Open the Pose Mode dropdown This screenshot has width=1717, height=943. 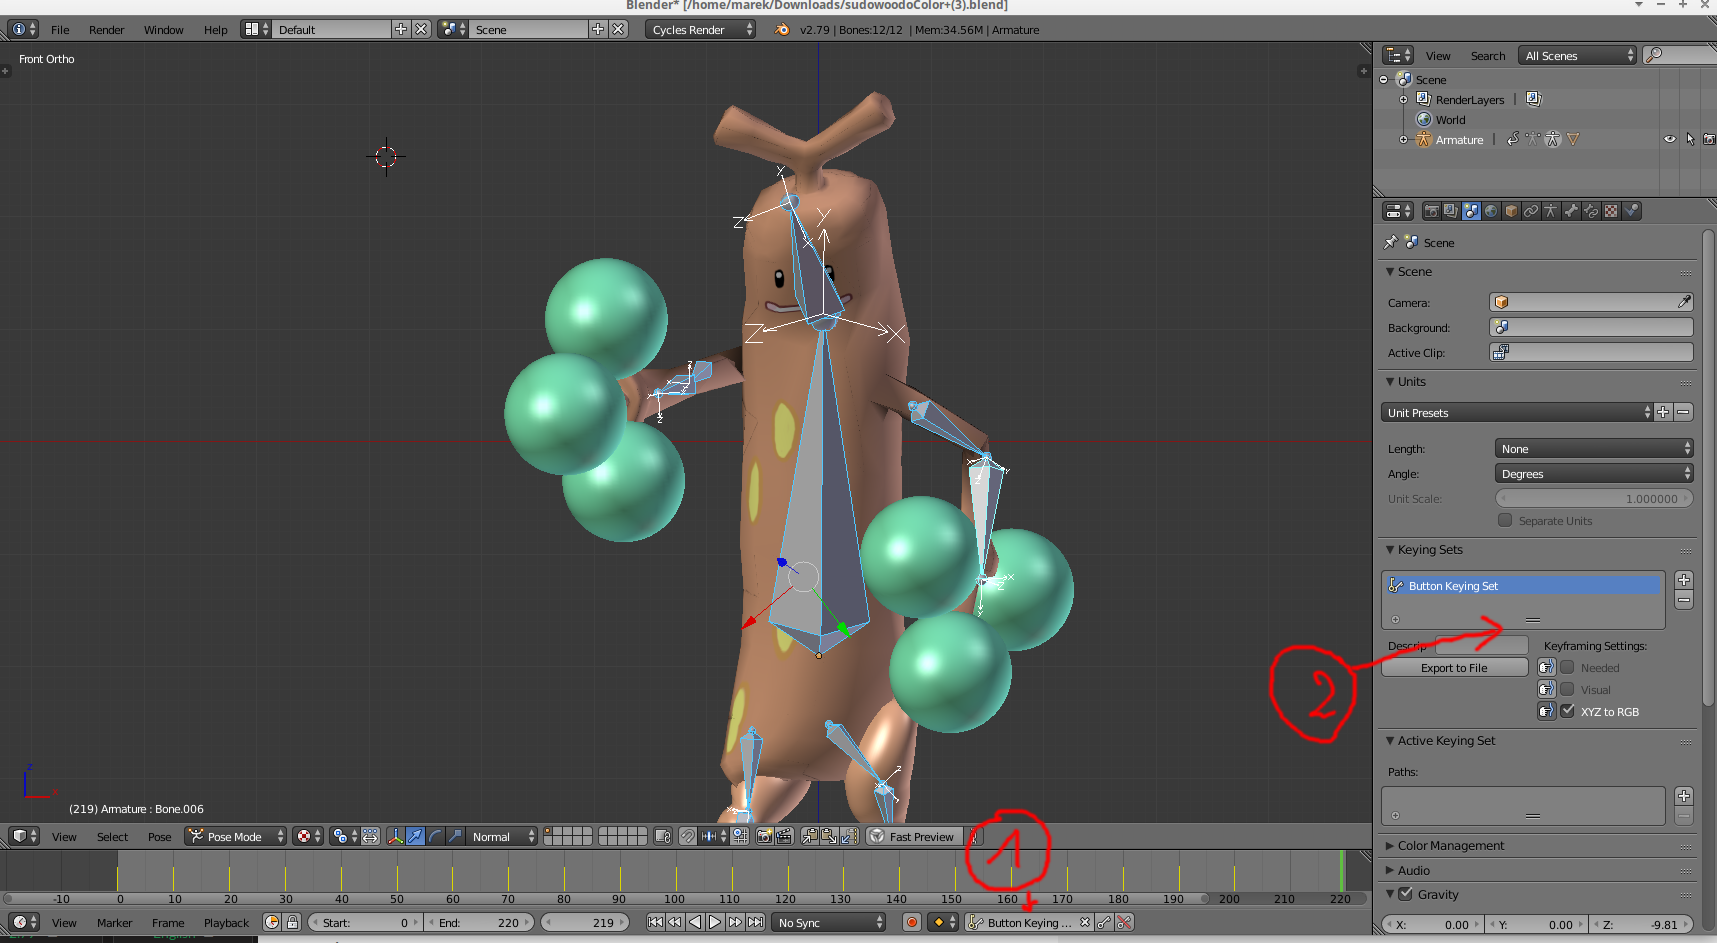(x=235, y=836)
